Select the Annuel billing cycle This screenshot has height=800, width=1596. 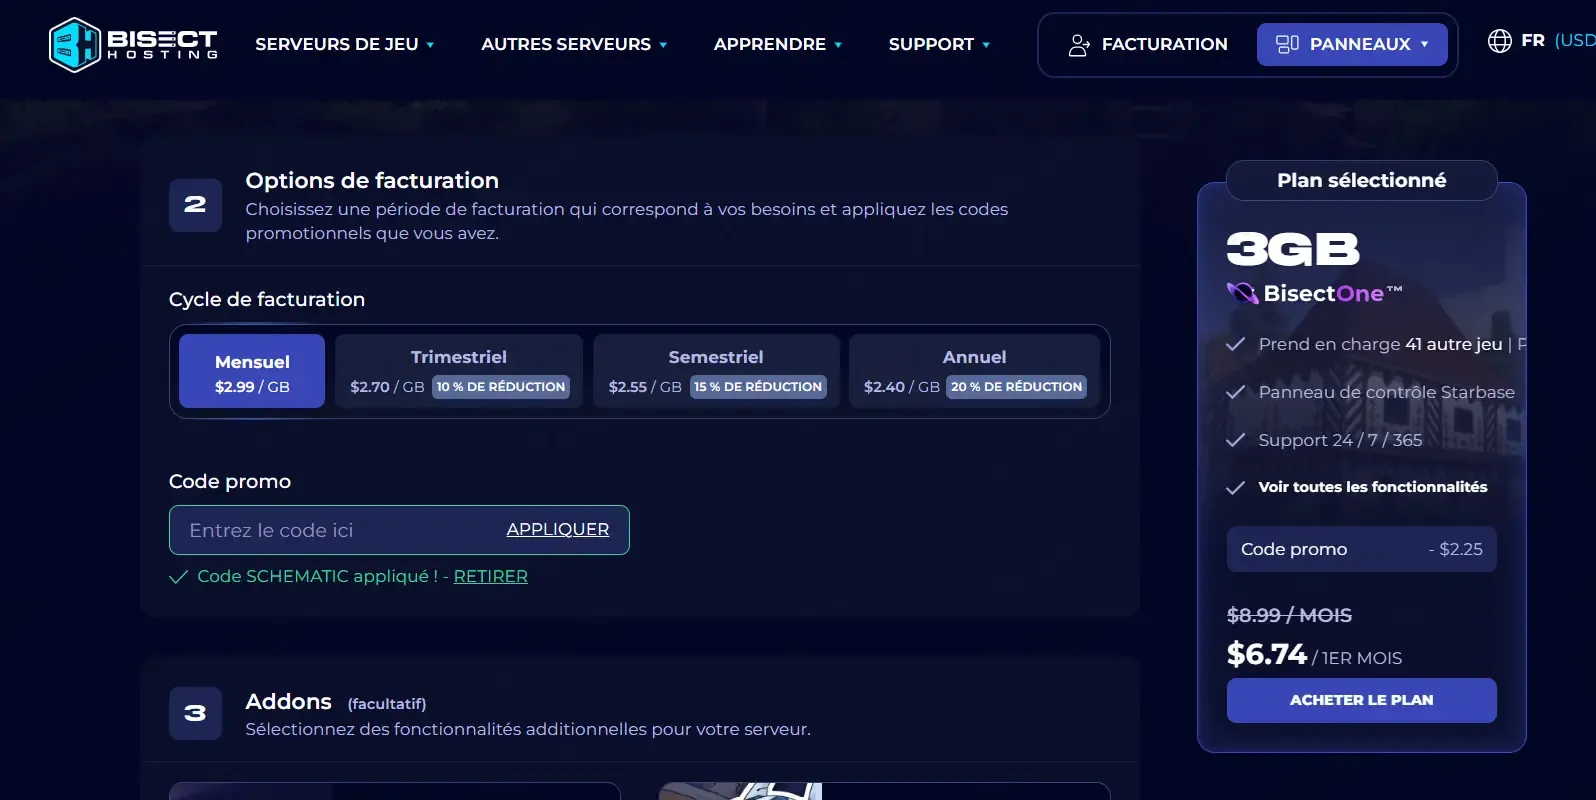tap(974, 371)
